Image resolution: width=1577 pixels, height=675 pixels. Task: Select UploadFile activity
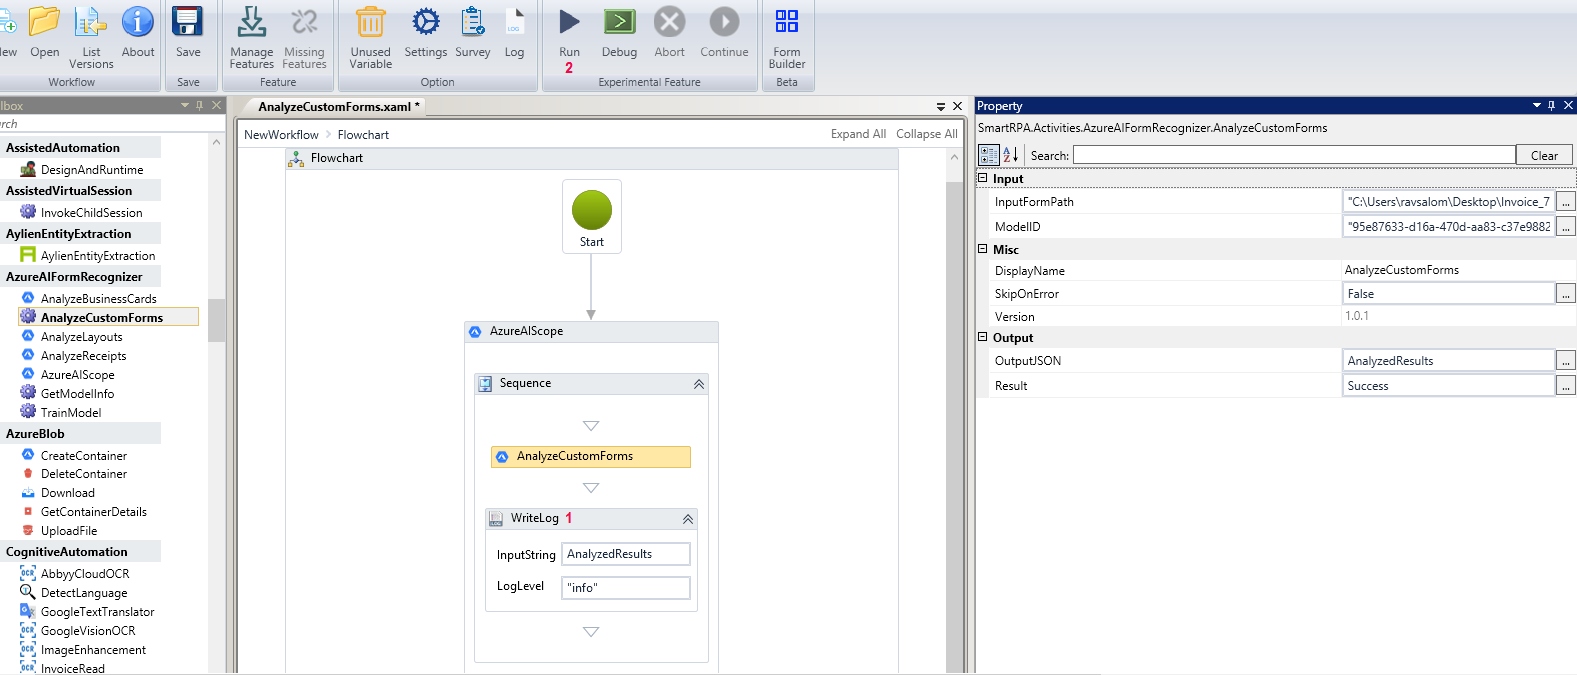69,531
